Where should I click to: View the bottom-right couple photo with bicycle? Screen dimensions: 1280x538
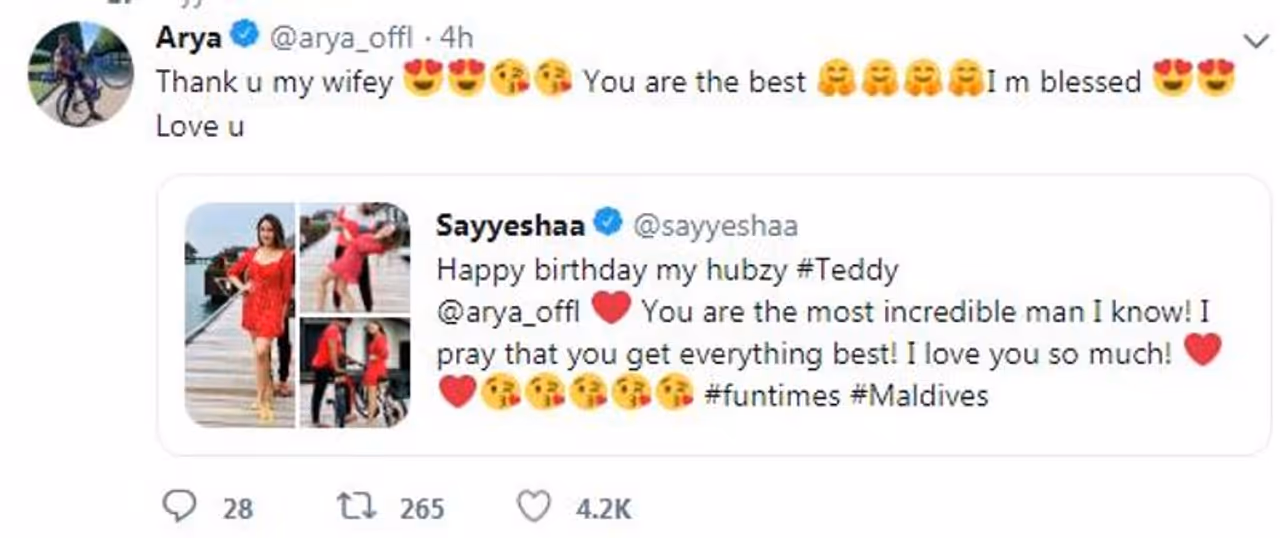coord(355,371)
